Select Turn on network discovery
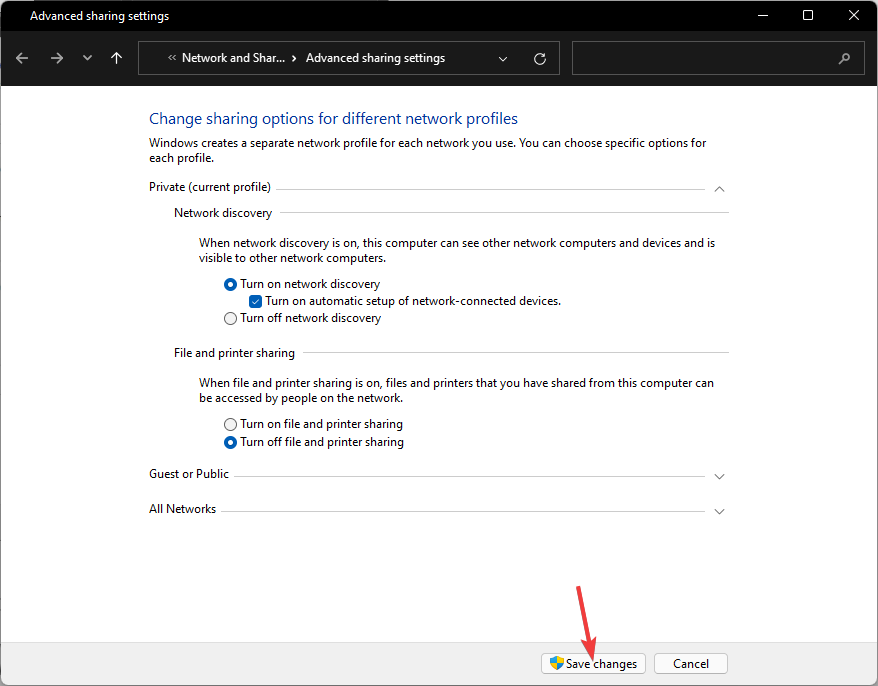Screen dimensions: 878x686 [x=231, y=284]
